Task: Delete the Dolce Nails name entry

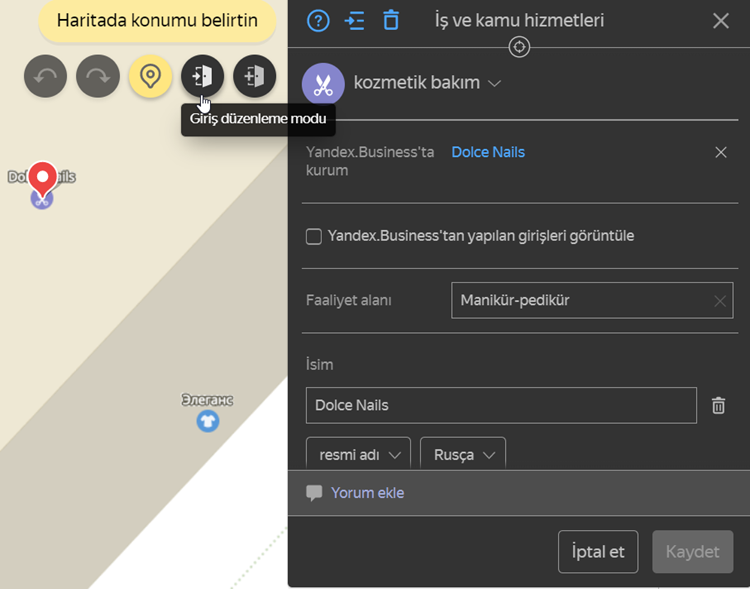Action: pyautogui.click(x=718, y=405)
